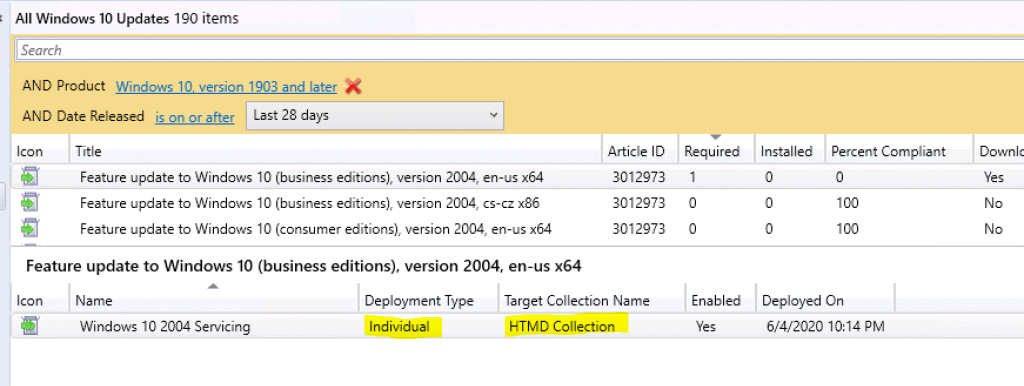Select the consumer editions version 2004 en-us x64 row
1024x386 pixels.
pyautogui.click(x=518, y=229)
